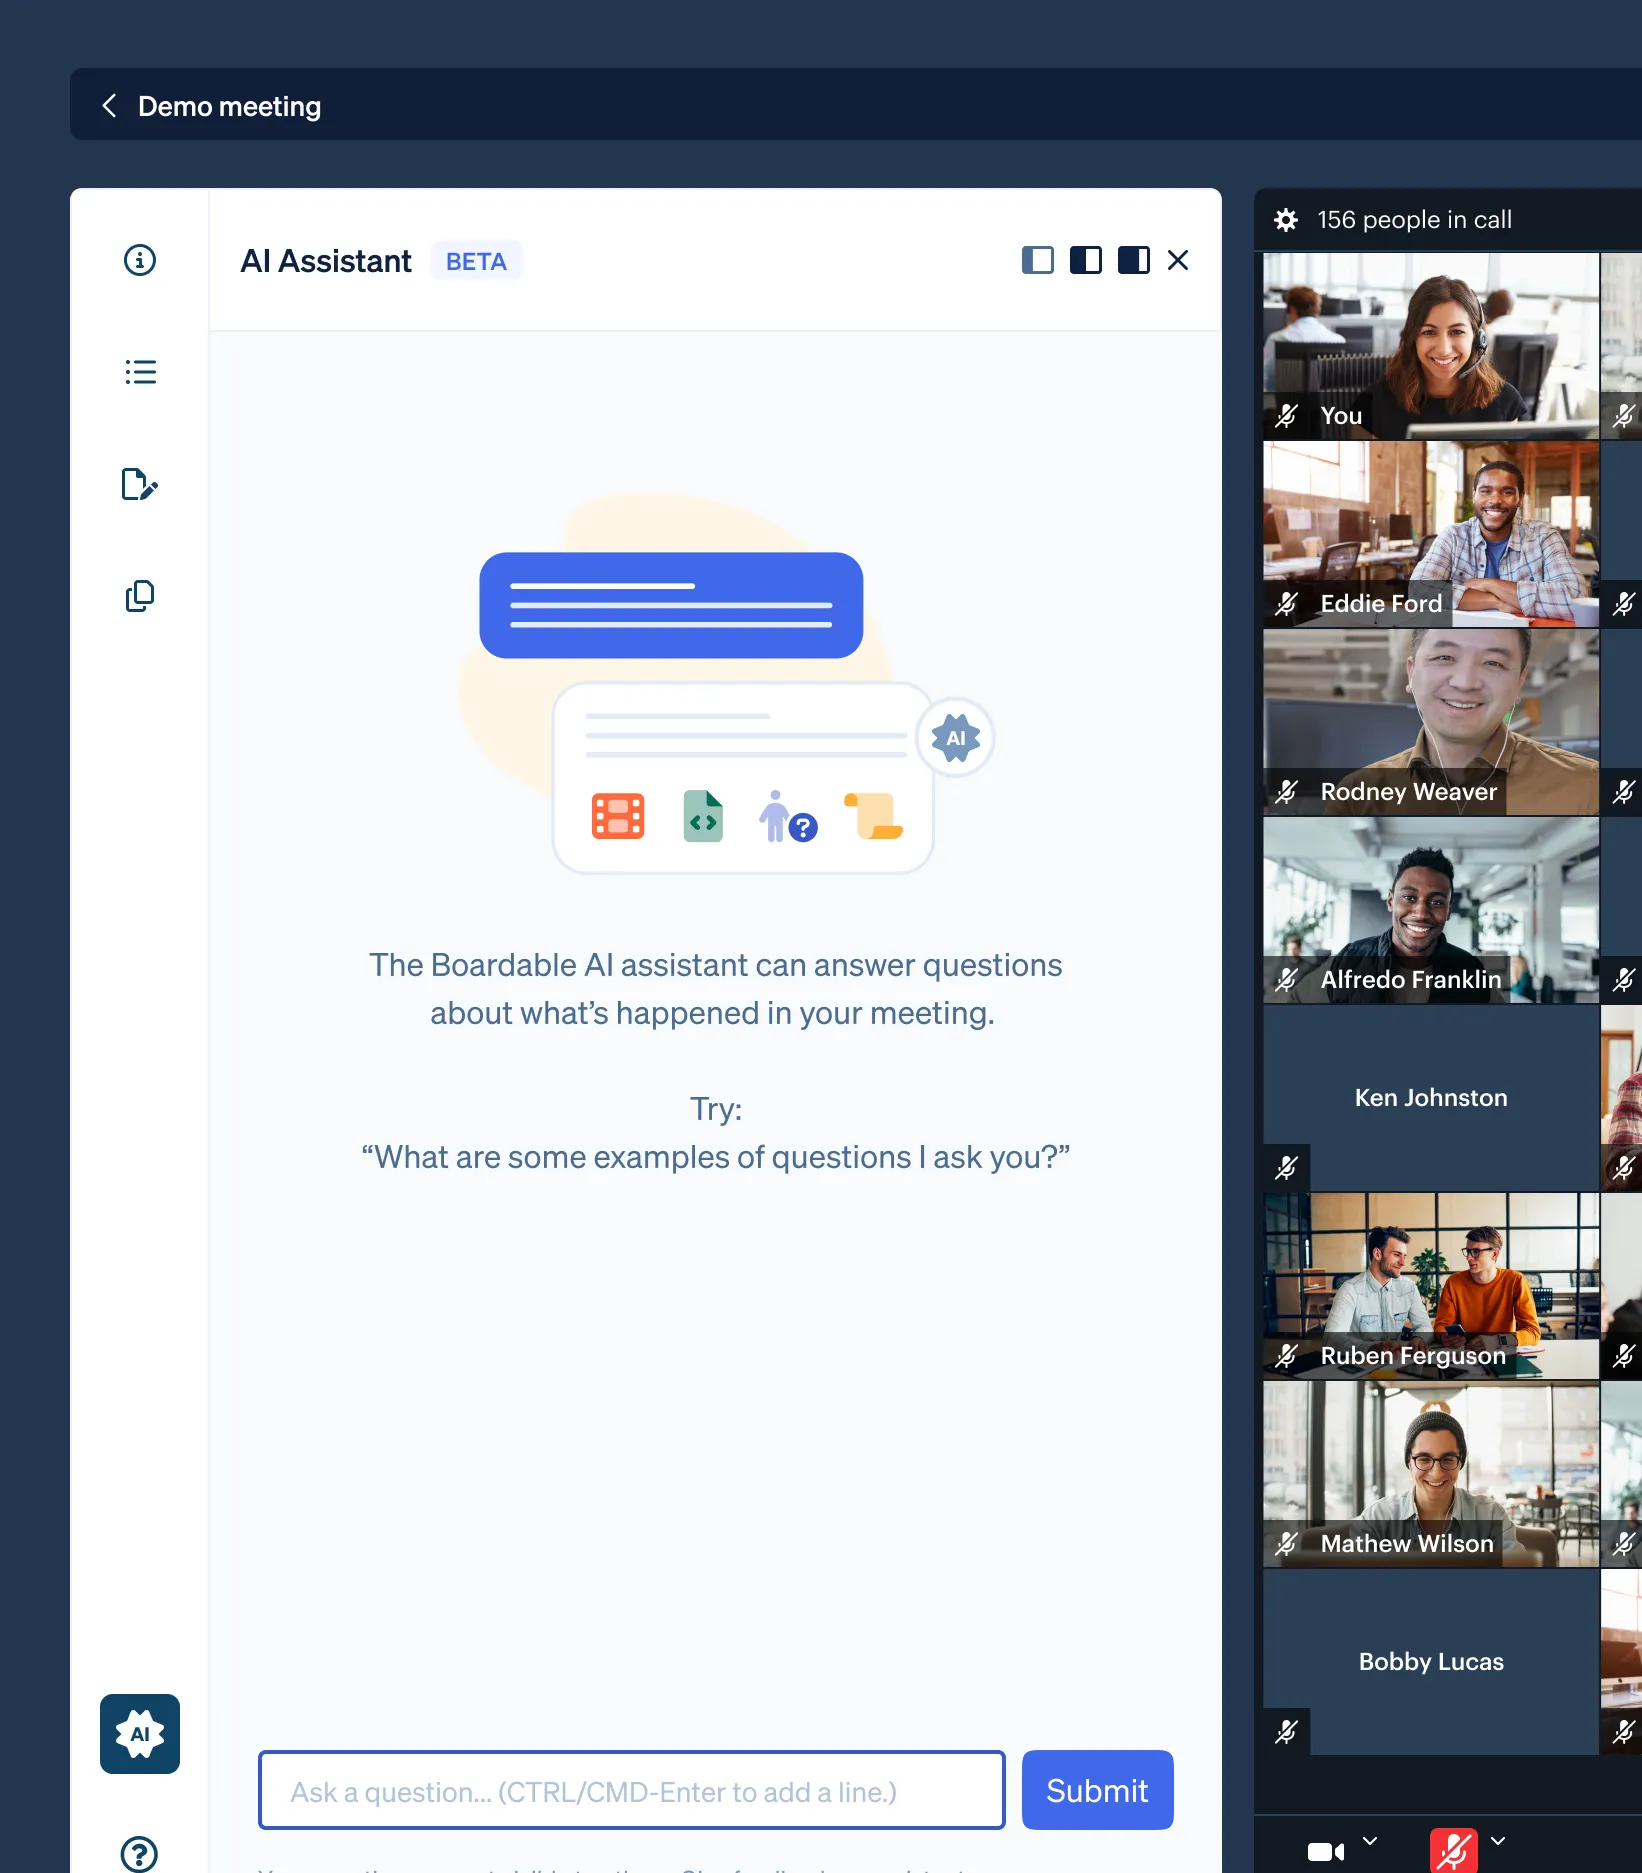Click muted mic icon beside Mathew Wilson
The height and width of the screenshot is (1873, 1642).
click(1287, 1543)
